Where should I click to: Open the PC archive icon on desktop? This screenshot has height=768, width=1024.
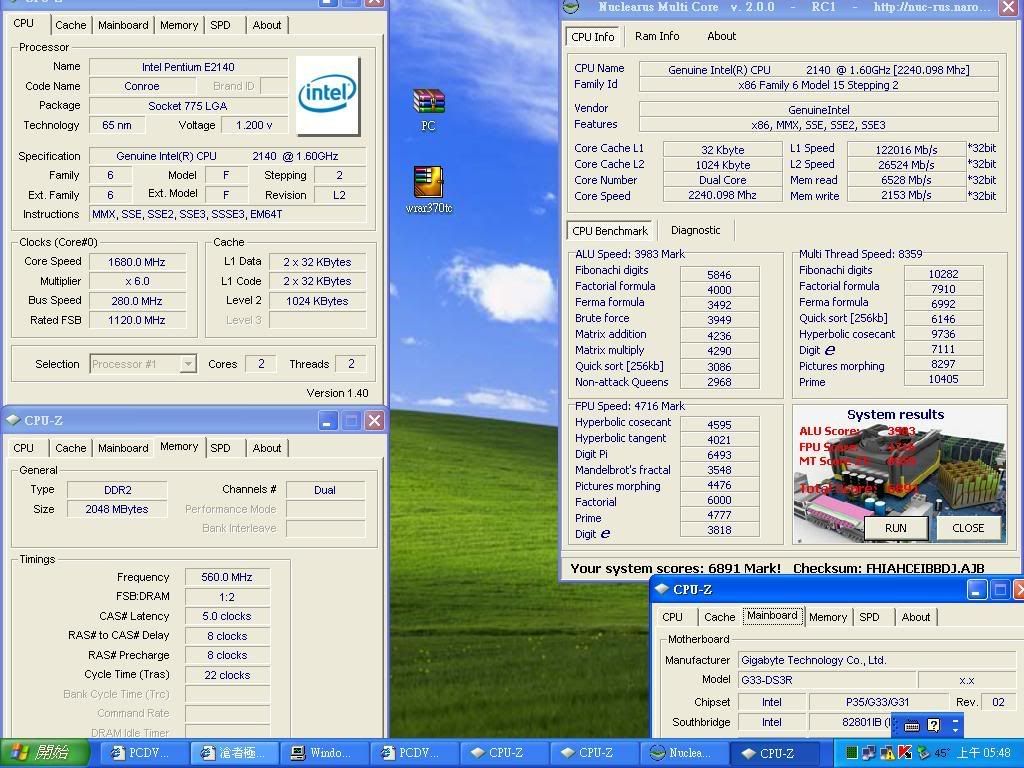point(428,102)
